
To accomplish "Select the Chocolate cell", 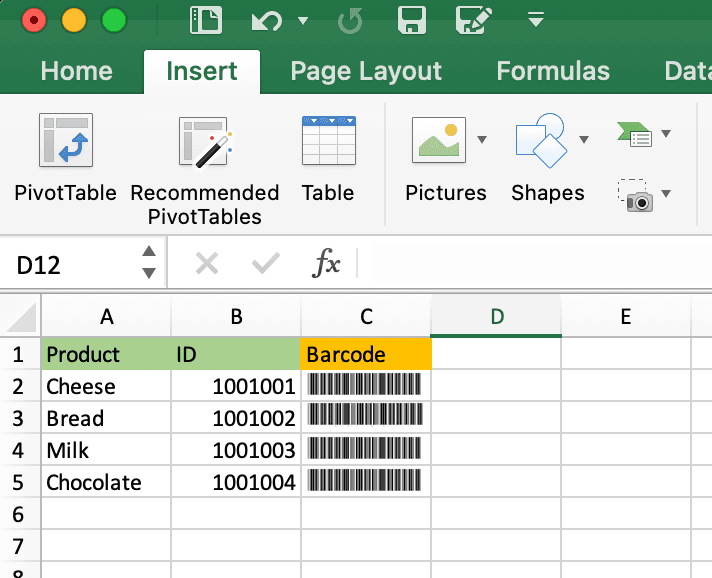I will [x=106, y=482].
